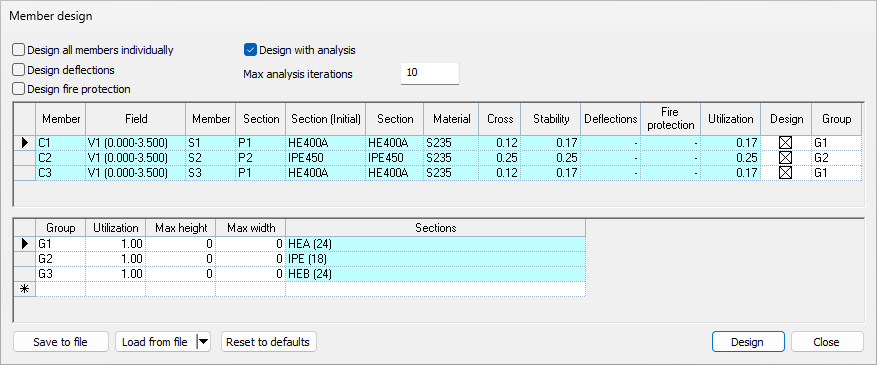Click the Max width column header
The width and height of the screenshot is (877, 365).
point(251,228)
